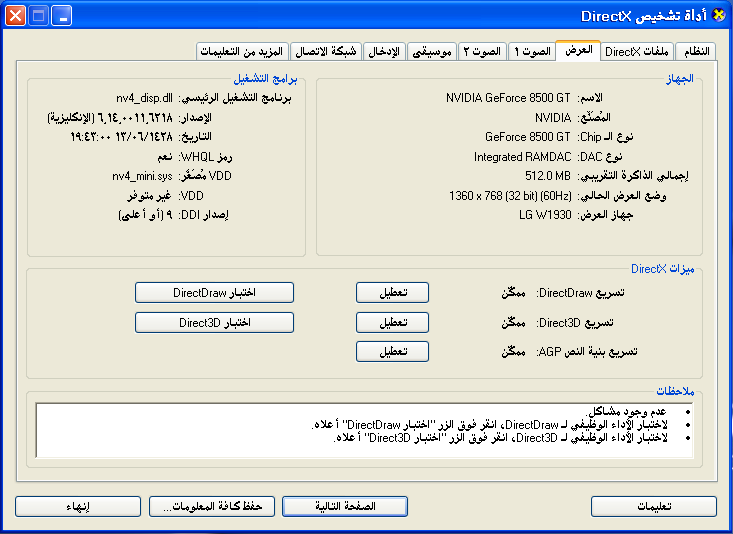733x534 pixels.
Task: Click the اختبار Direct3D button
Action: (215, 323)
